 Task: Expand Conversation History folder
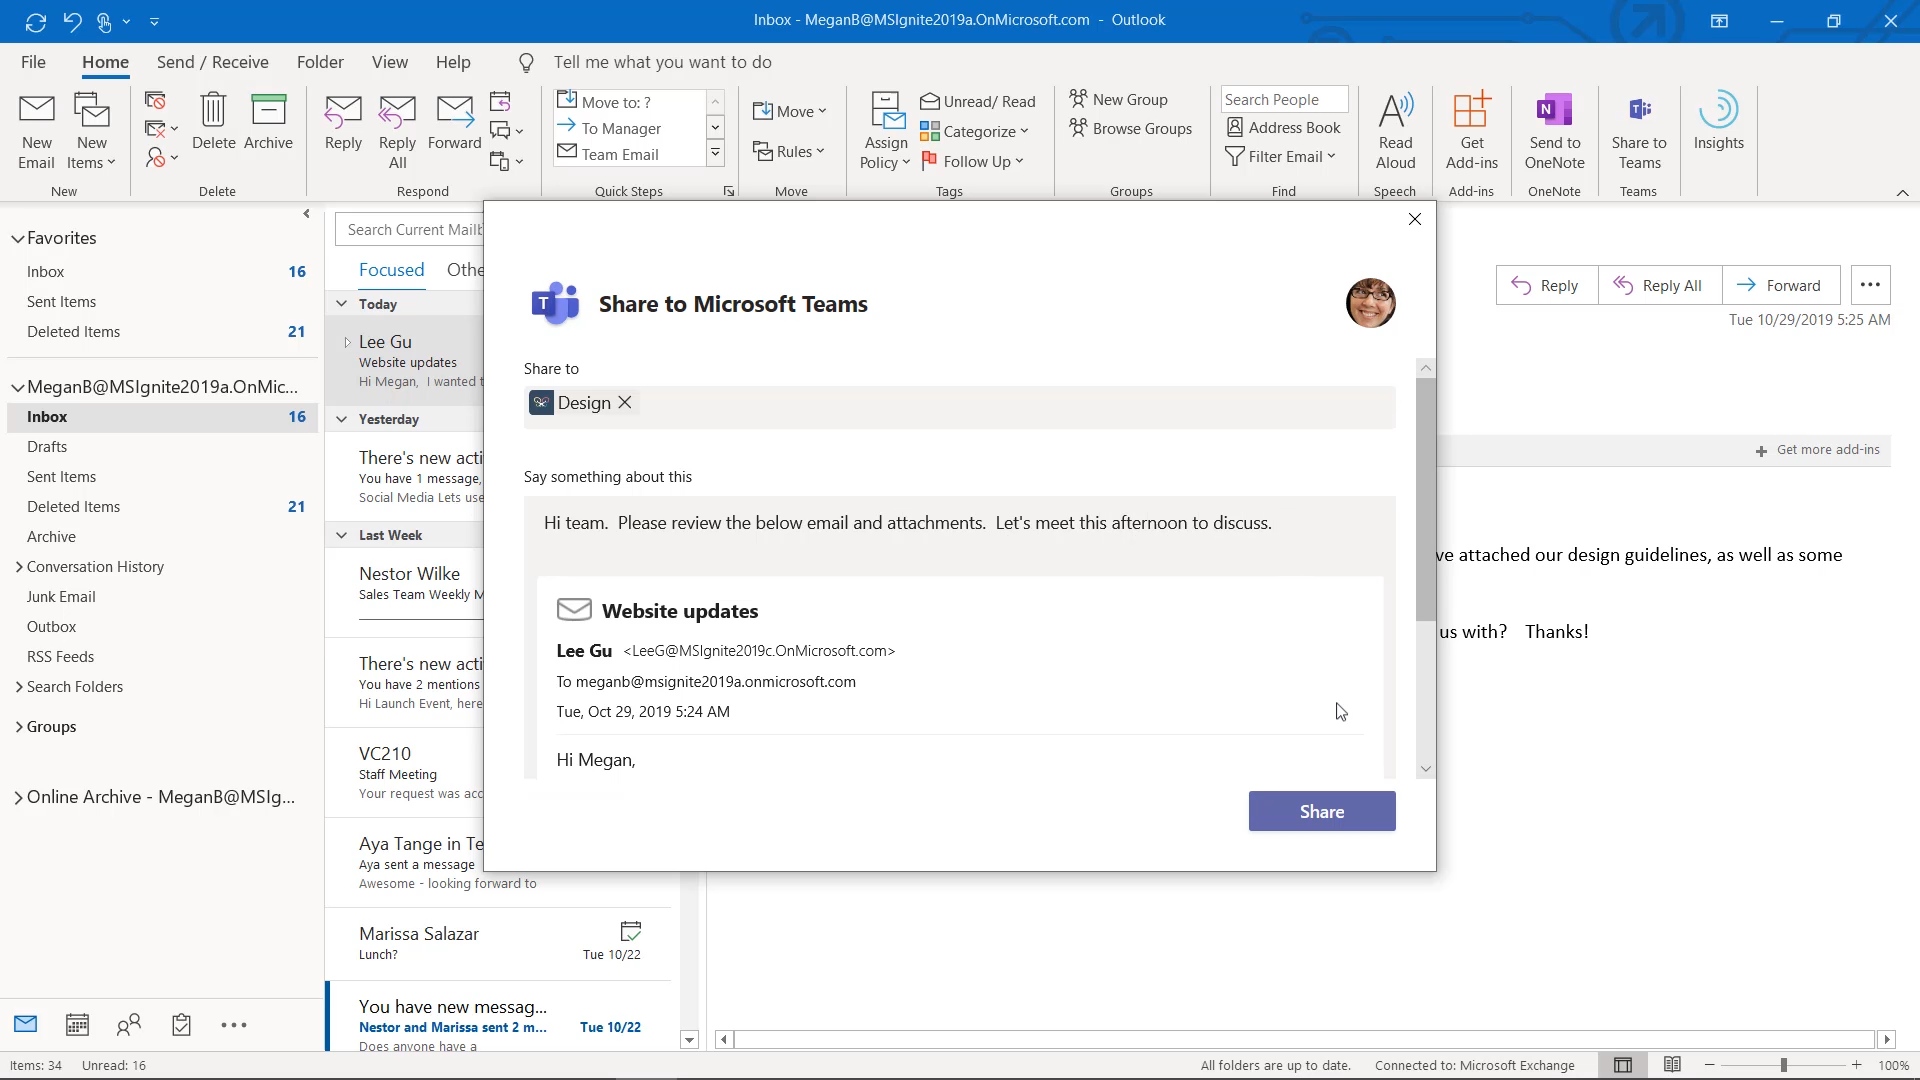point(19,567)
